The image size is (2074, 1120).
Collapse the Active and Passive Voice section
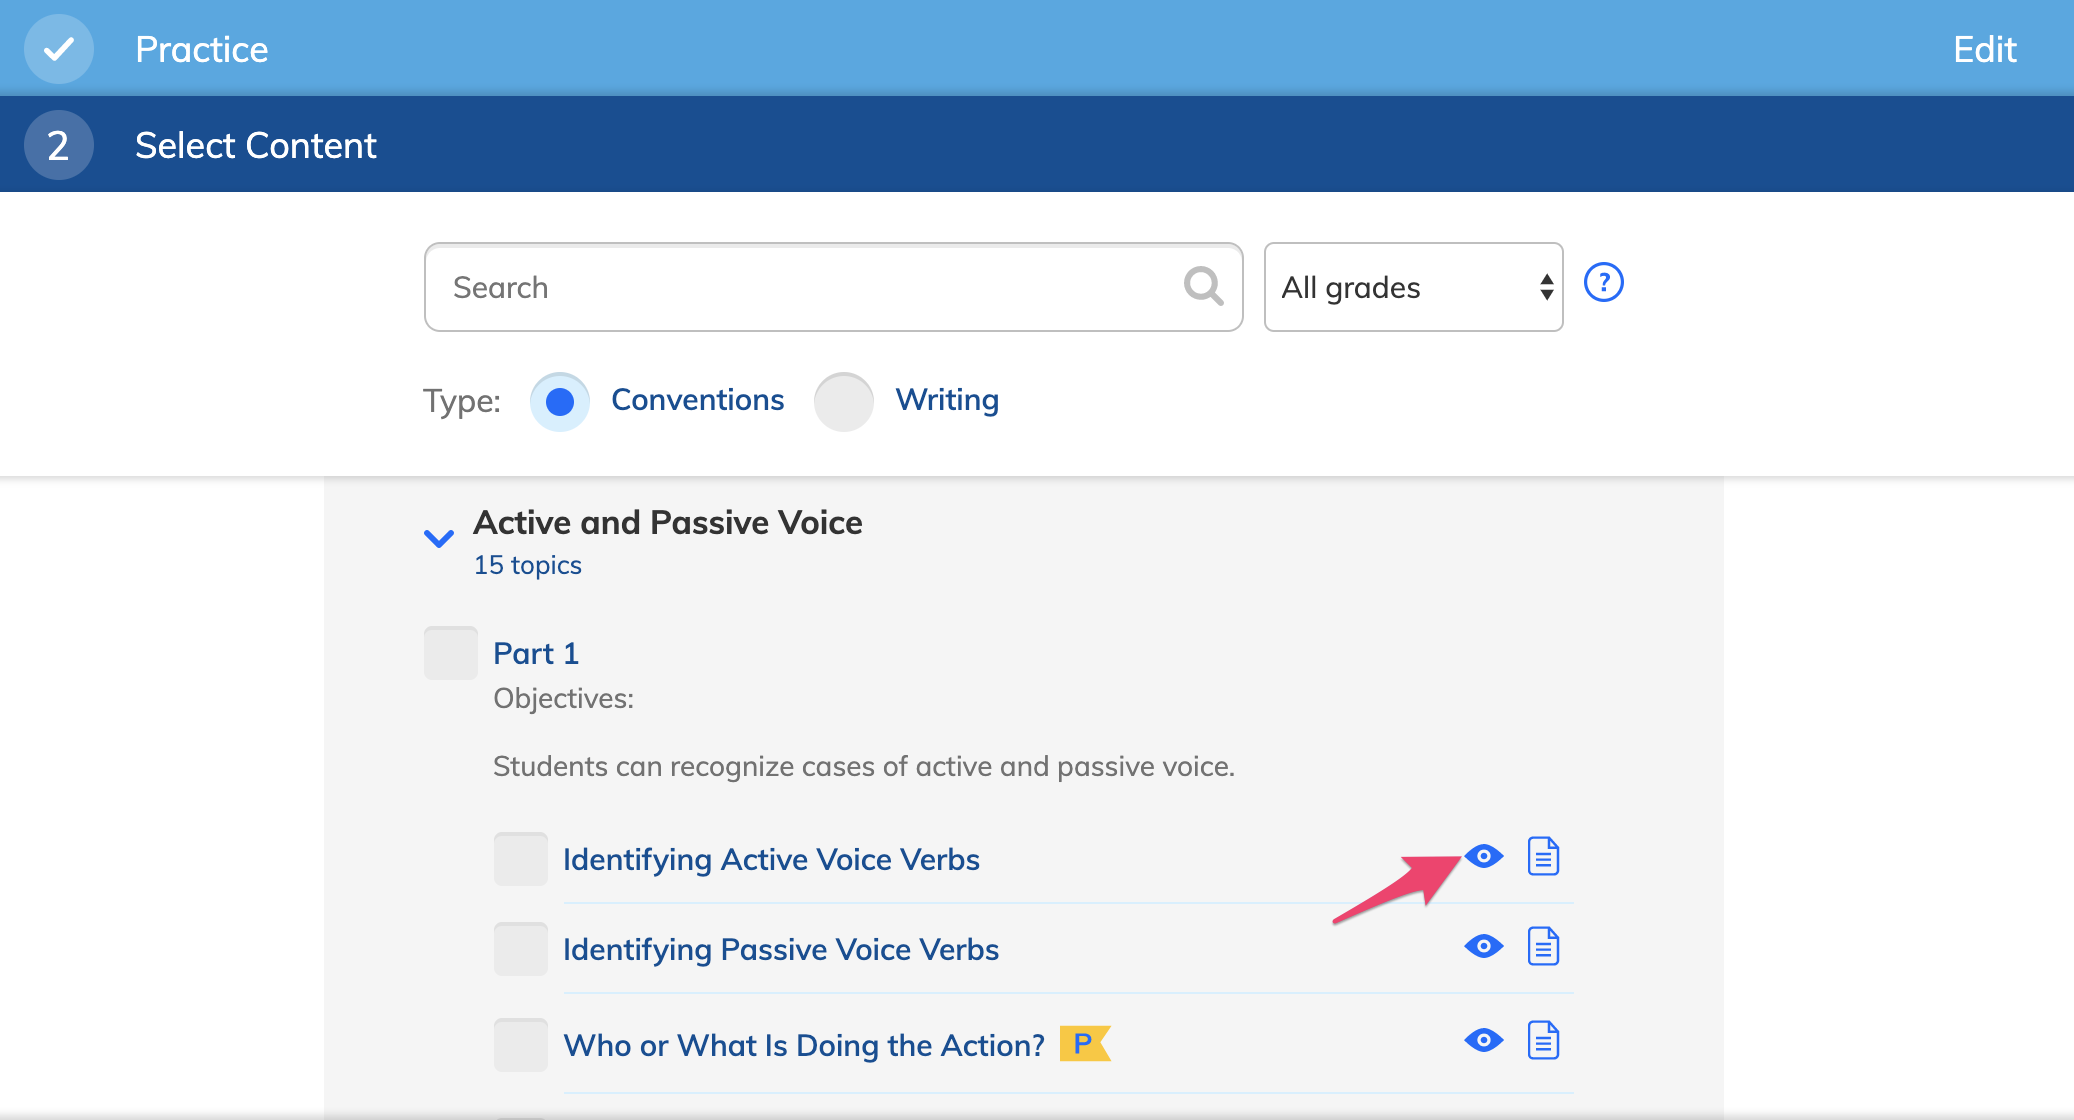pyautogui.click(x=439, y=539)
